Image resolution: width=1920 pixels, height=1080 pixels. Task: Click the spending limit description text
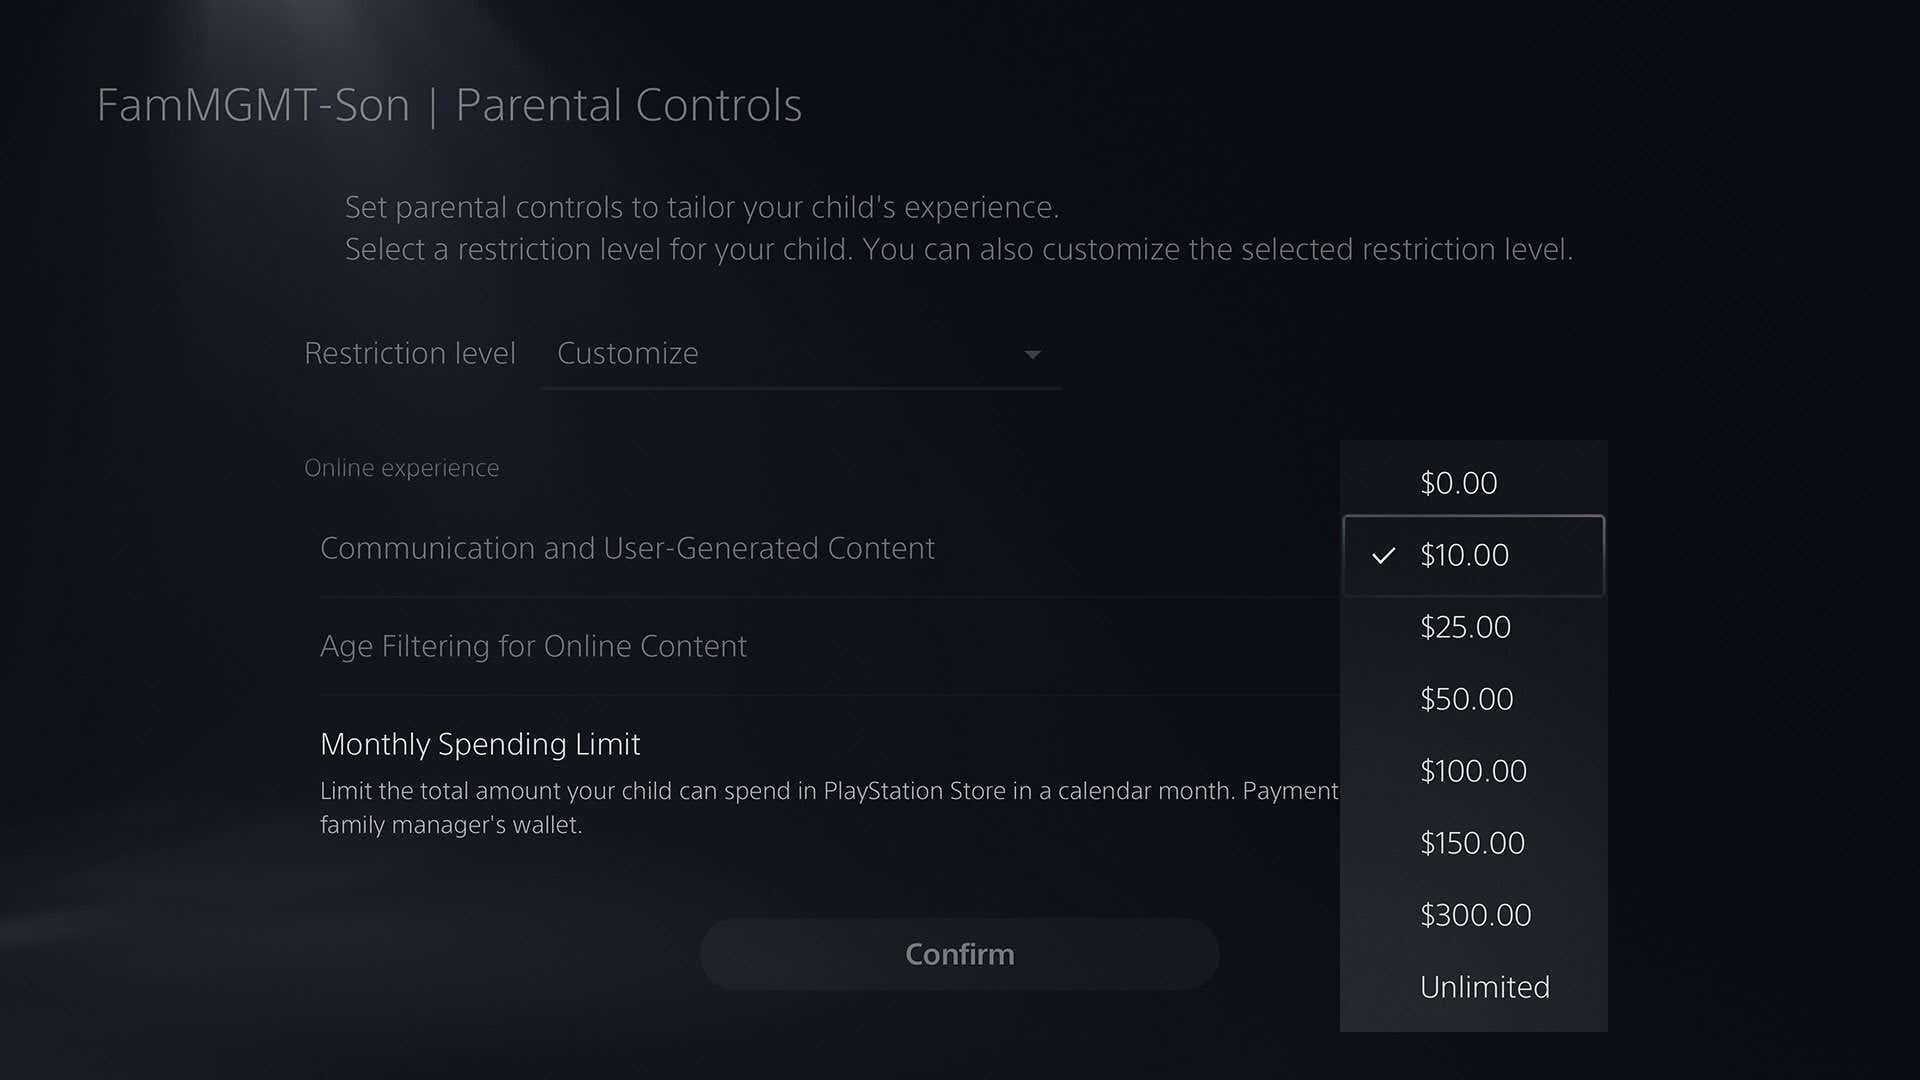[x=828, y=807]
